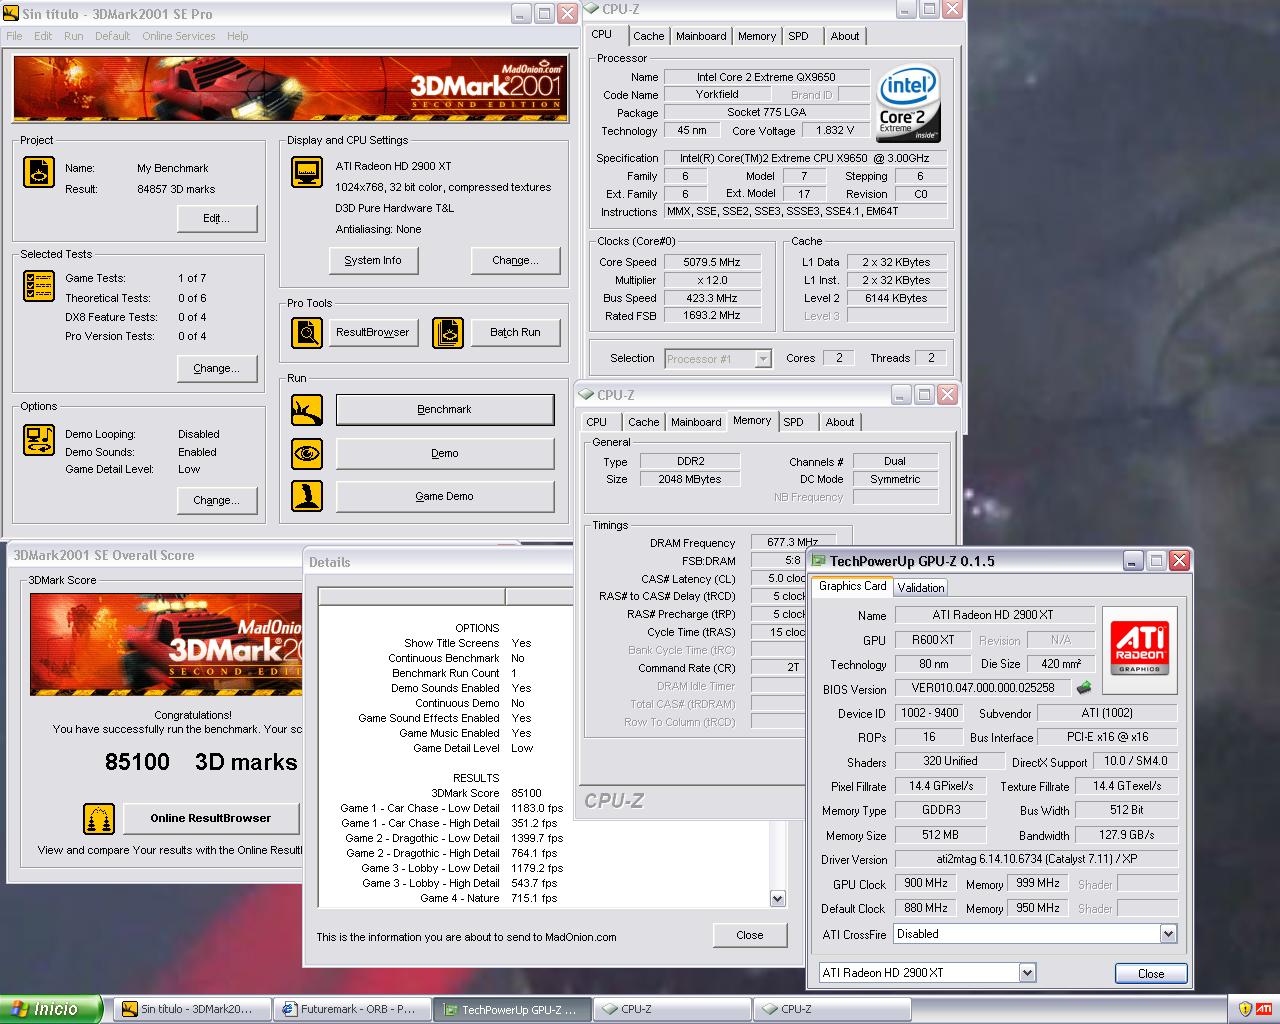
Task: Switch to Mainboard tab in top CPU-Z
Action: (x=701, y=36)
